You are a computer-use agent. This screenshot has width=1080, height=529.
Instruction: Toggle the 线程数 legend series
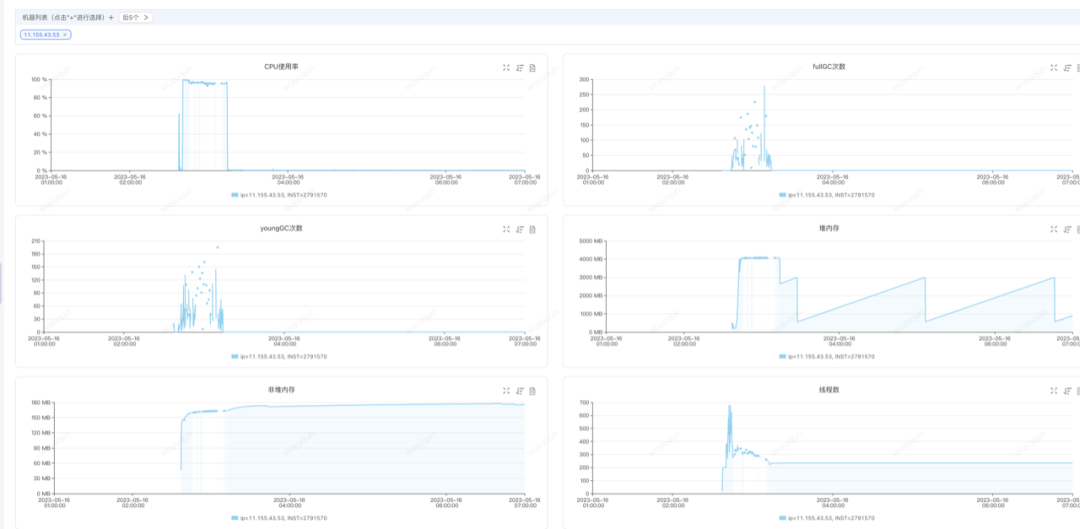(827, 517)
